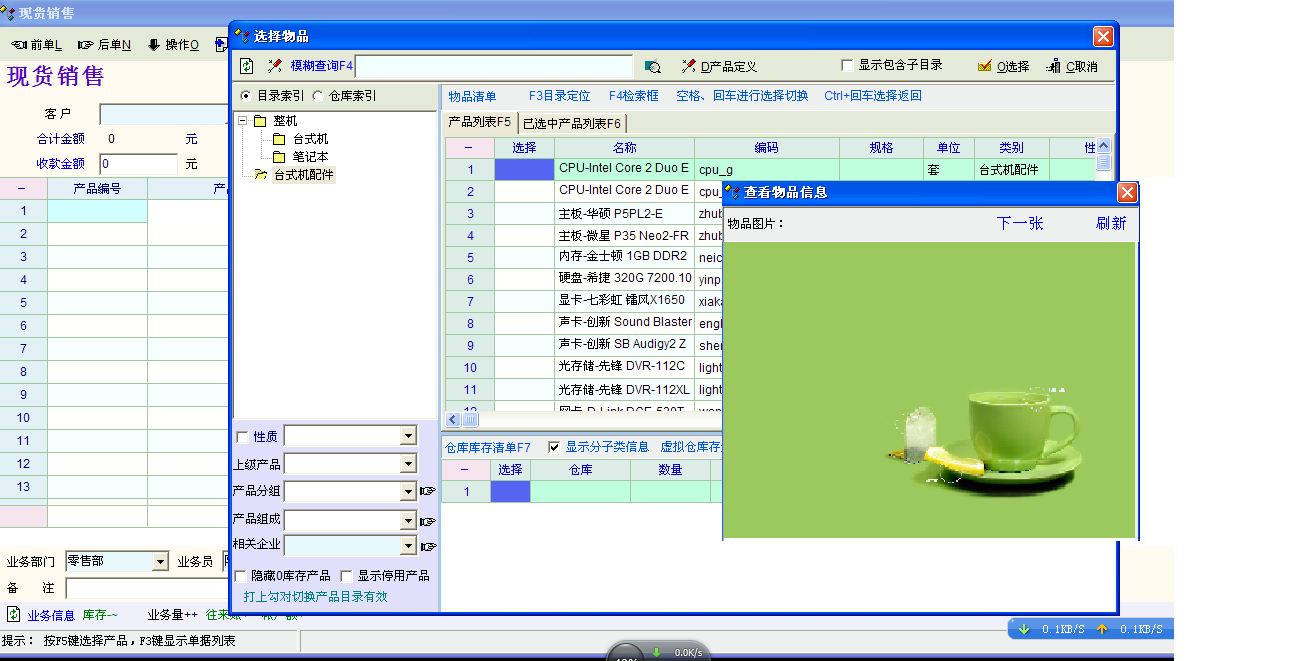Click the search magnifier icon after query field

coord(653,66)
